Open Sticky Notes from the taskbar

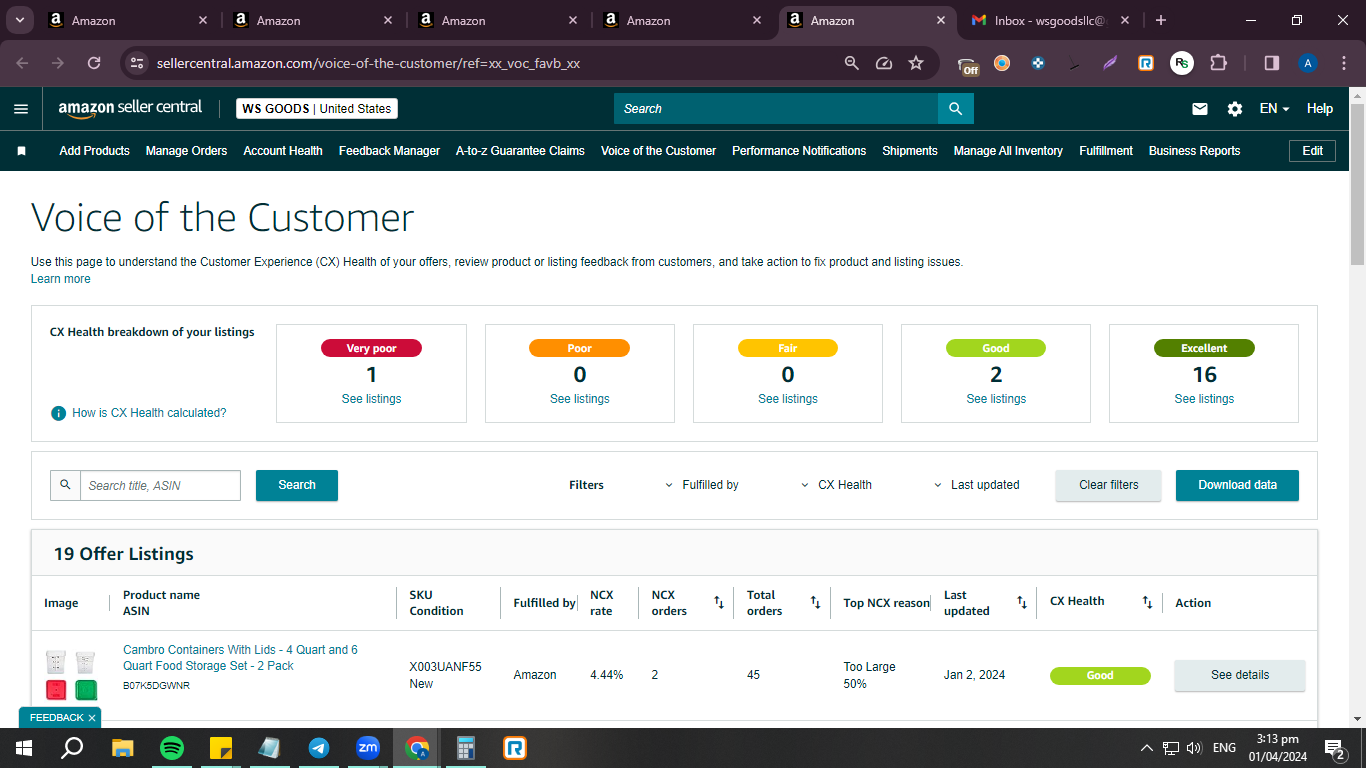221,748
